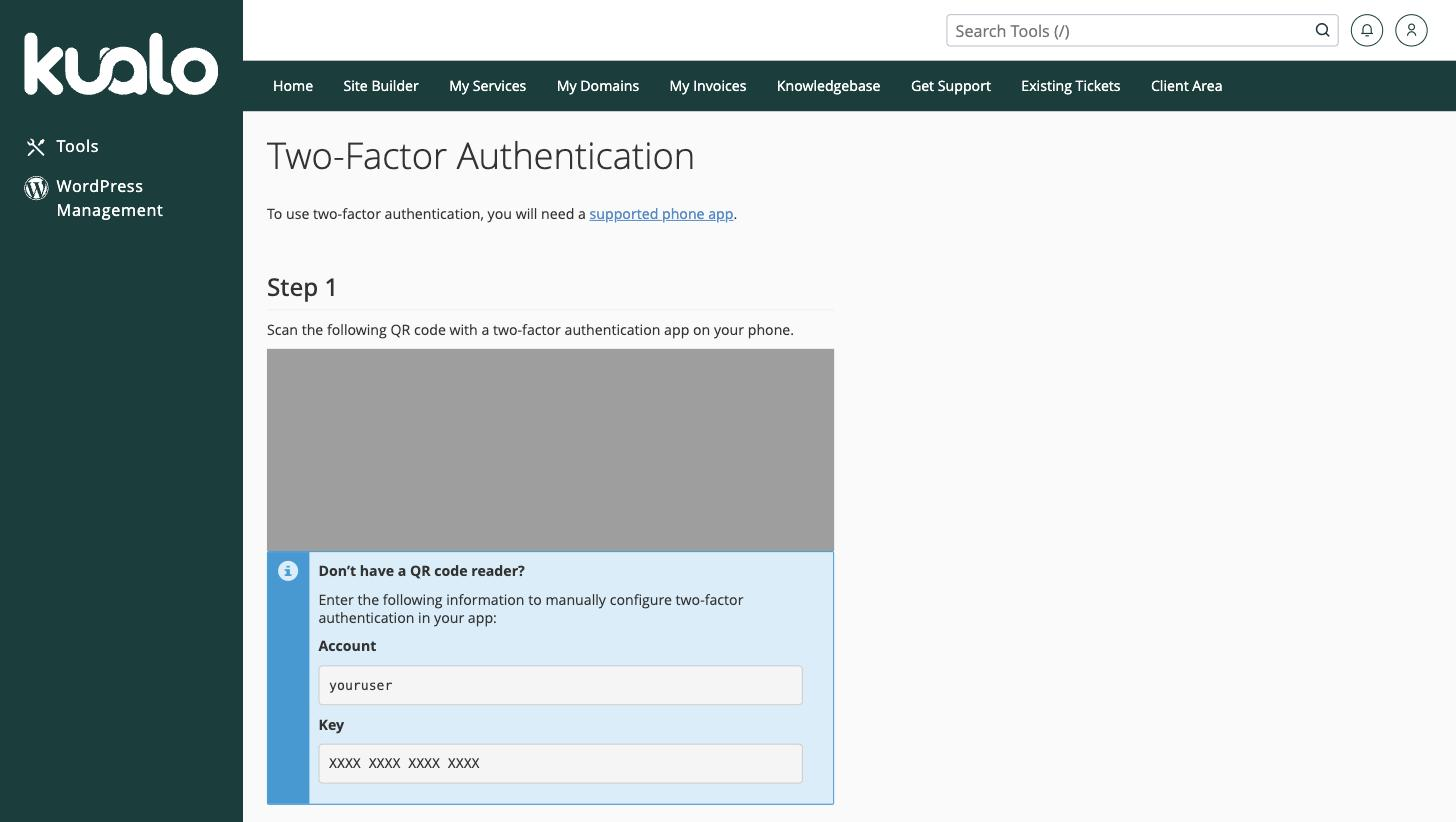This screenshot has height=822, width=1456.
Task: Click the Key field with XXXX code
Action: coord(560,763)
